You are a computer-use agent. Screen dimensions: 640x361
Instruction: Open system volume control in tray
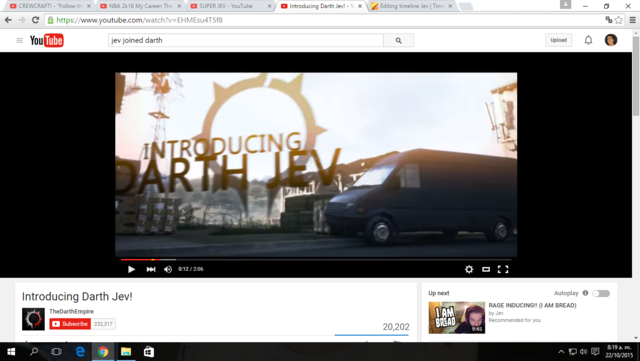(584, 352)
